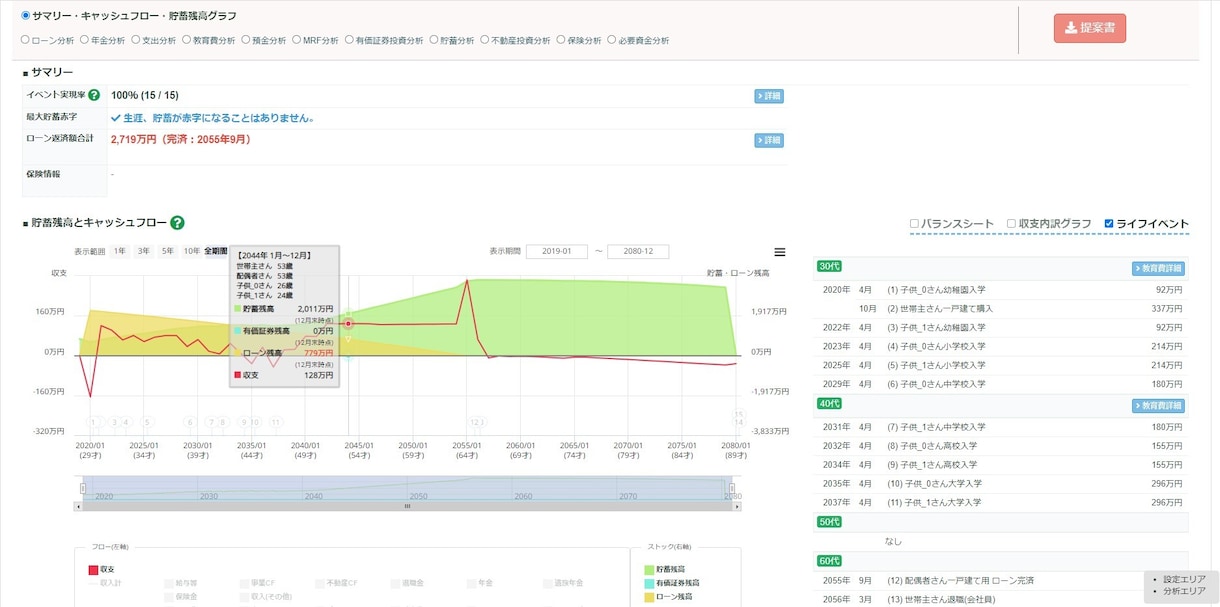Click the red 貯蓄残高 data point on chart
This screenshot has height=607, width=1220.
tap(348, 323)
